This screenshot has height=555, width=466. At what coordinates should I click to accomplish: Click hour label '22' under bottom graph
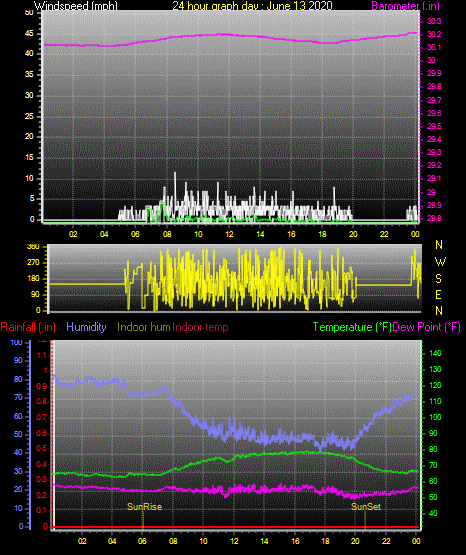(x=386, y=541)
